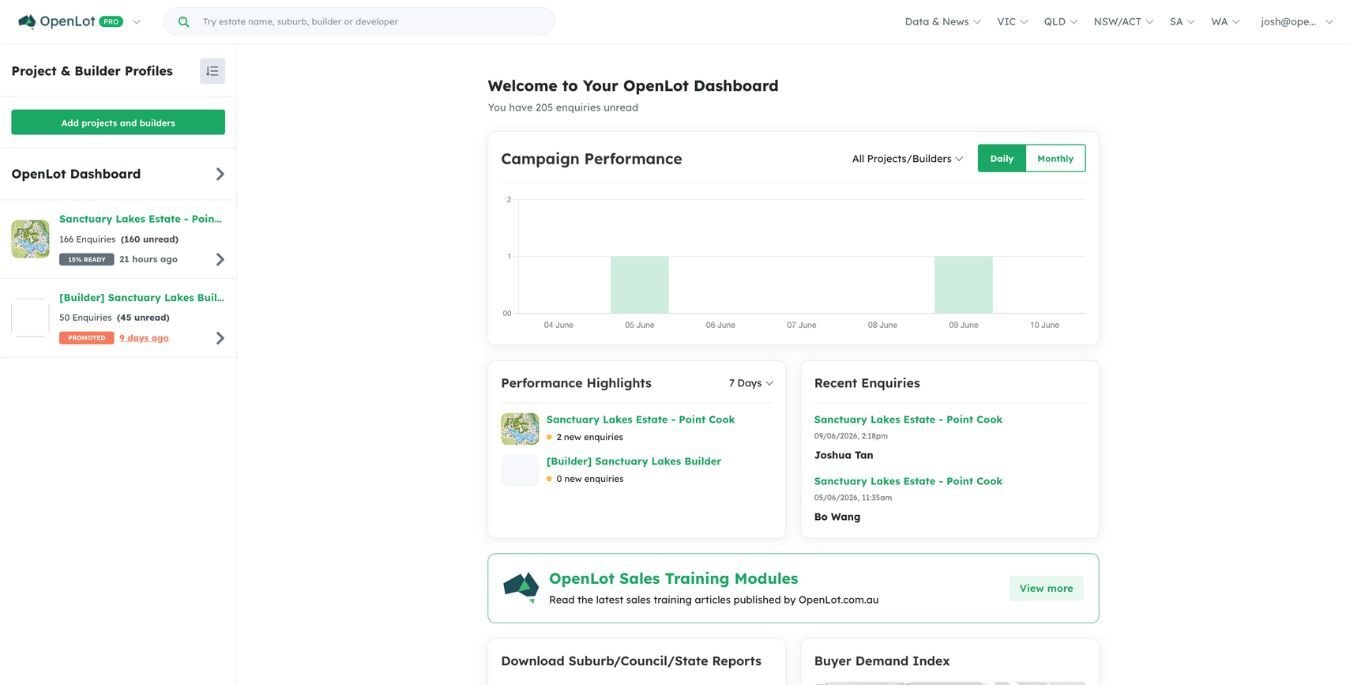The height and width of the screenshot is (685, 1350).
Task: Click the 9 days ago link
Action: [x=144, y=338]
